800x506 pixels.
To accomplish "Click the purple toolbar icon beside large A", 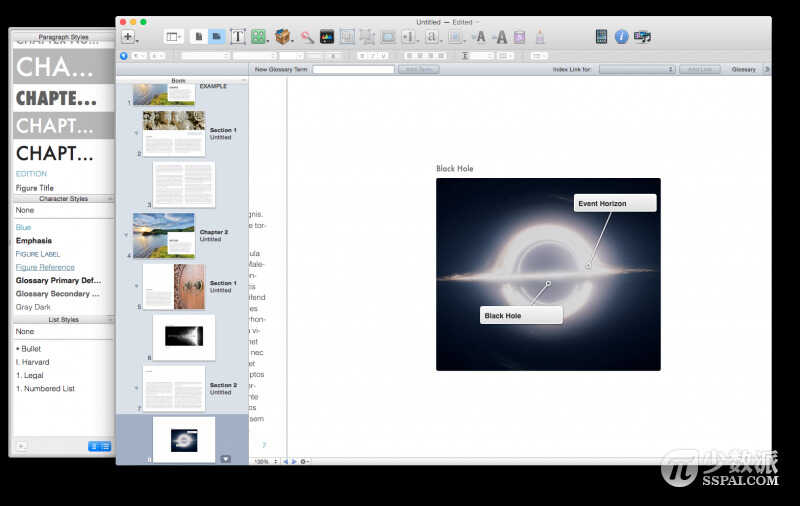I will [519, 37].
